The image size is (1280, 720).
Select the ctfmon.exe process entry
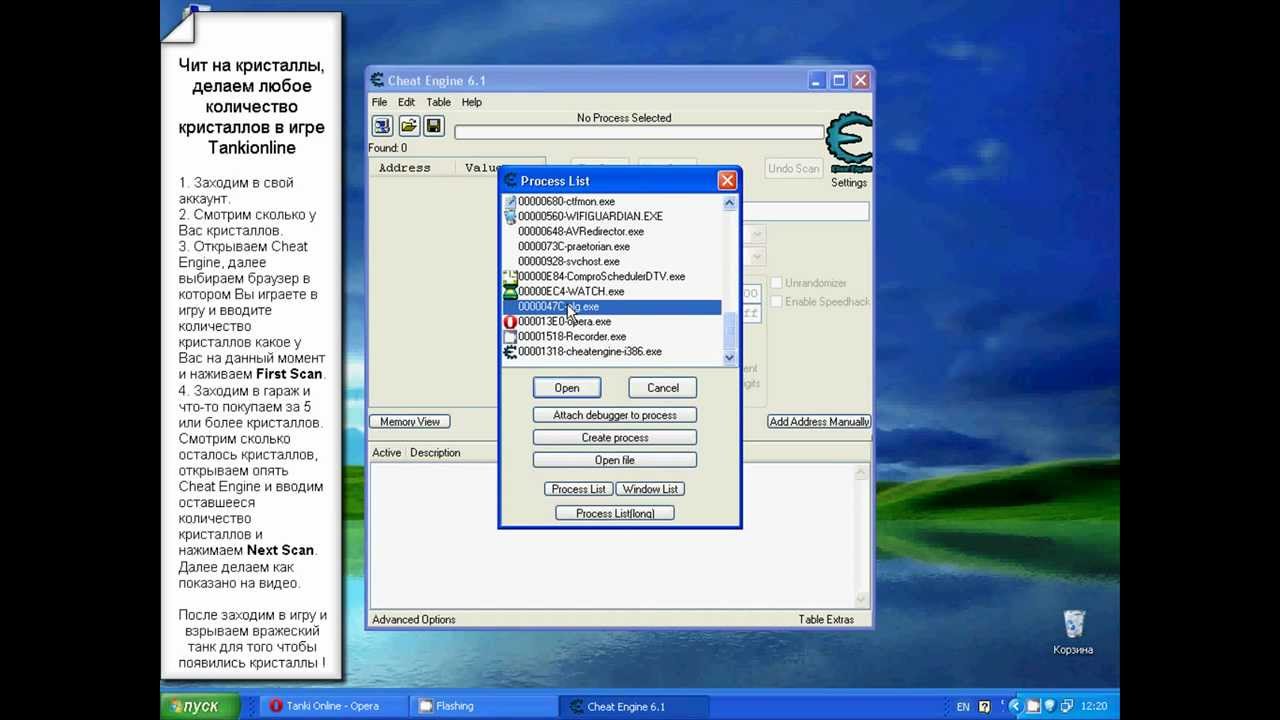tap(611, 201)
